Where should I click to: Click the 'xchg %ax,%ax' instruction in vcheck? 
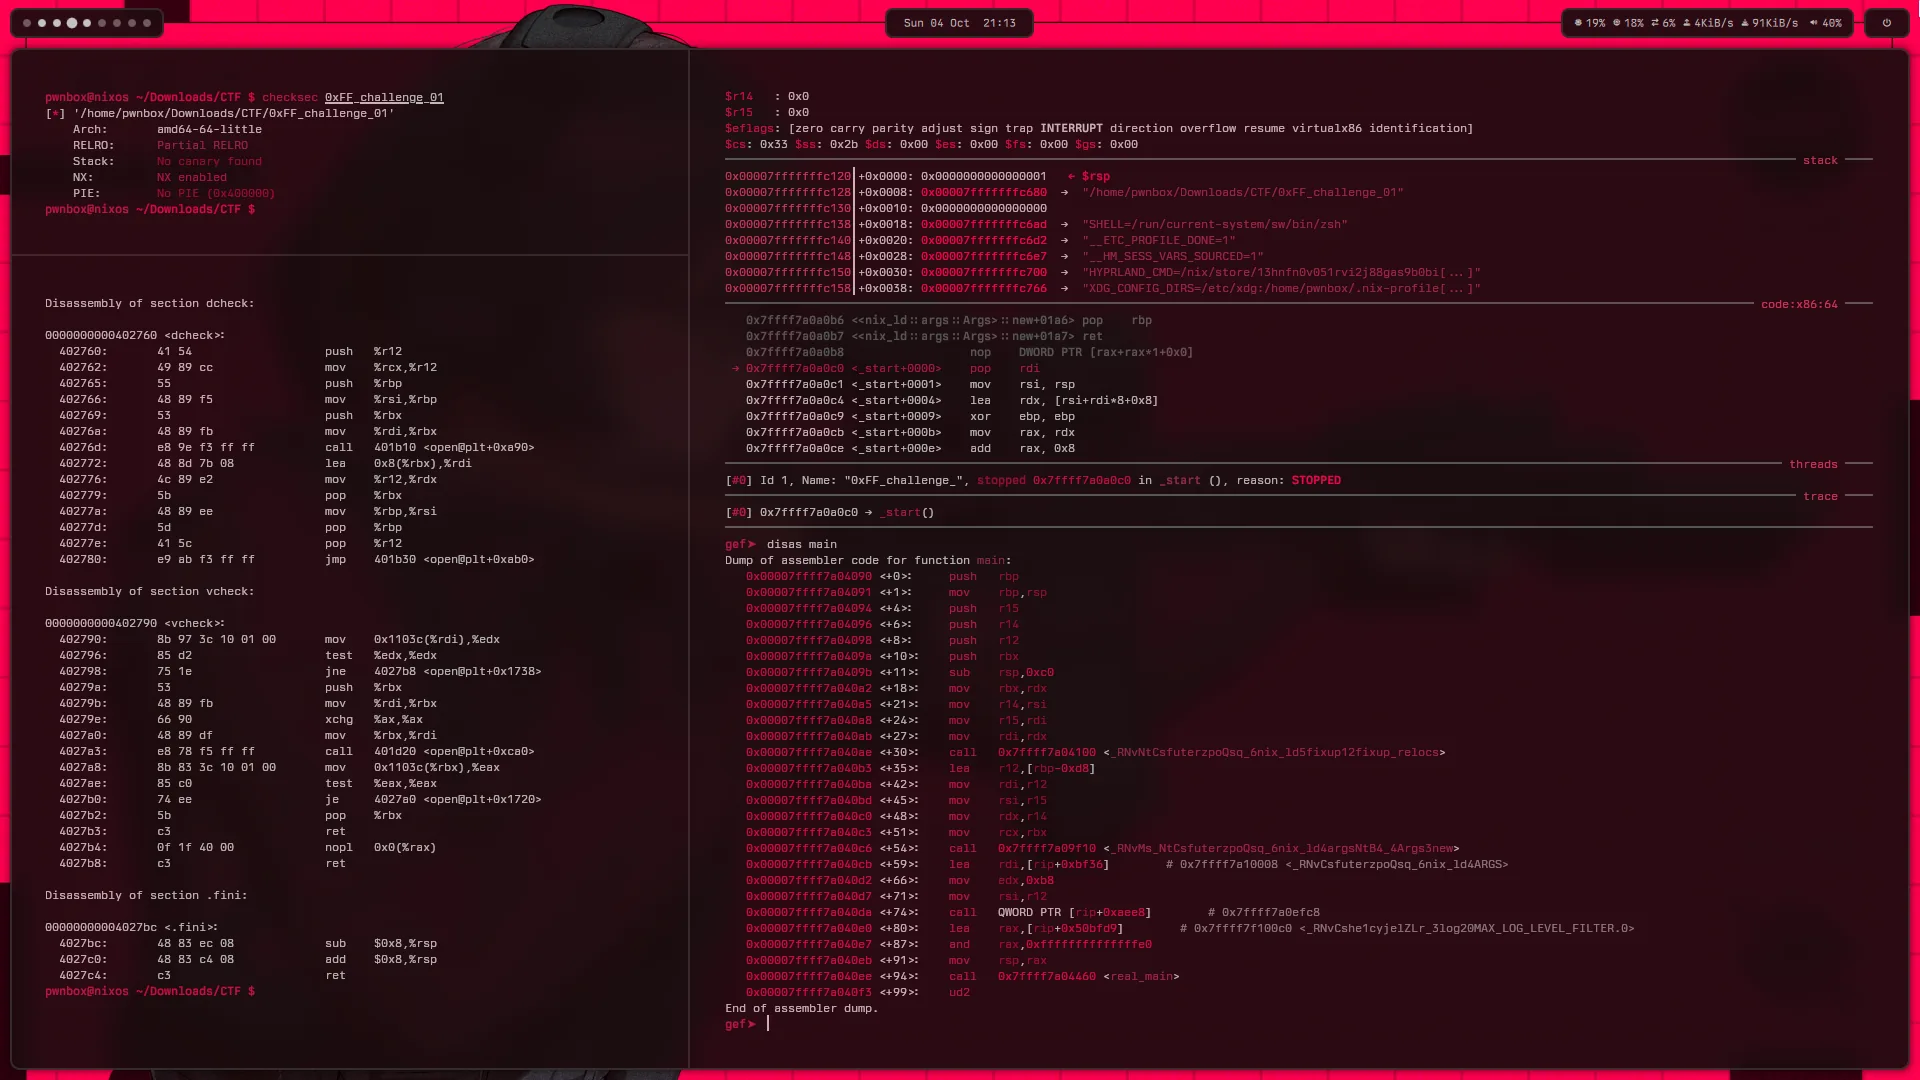(374, 719)
